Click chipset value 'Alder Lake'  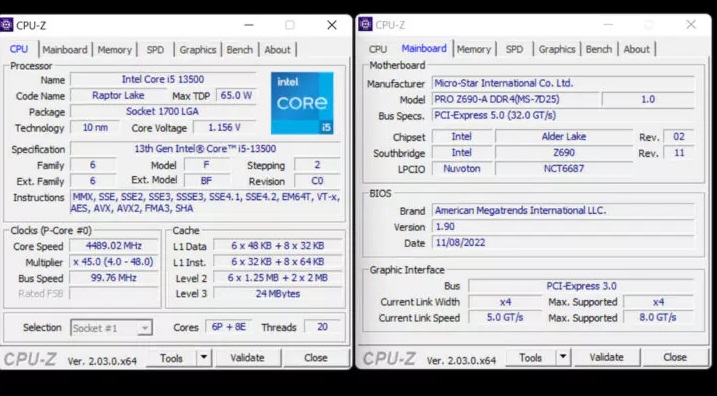coord(564,136)
